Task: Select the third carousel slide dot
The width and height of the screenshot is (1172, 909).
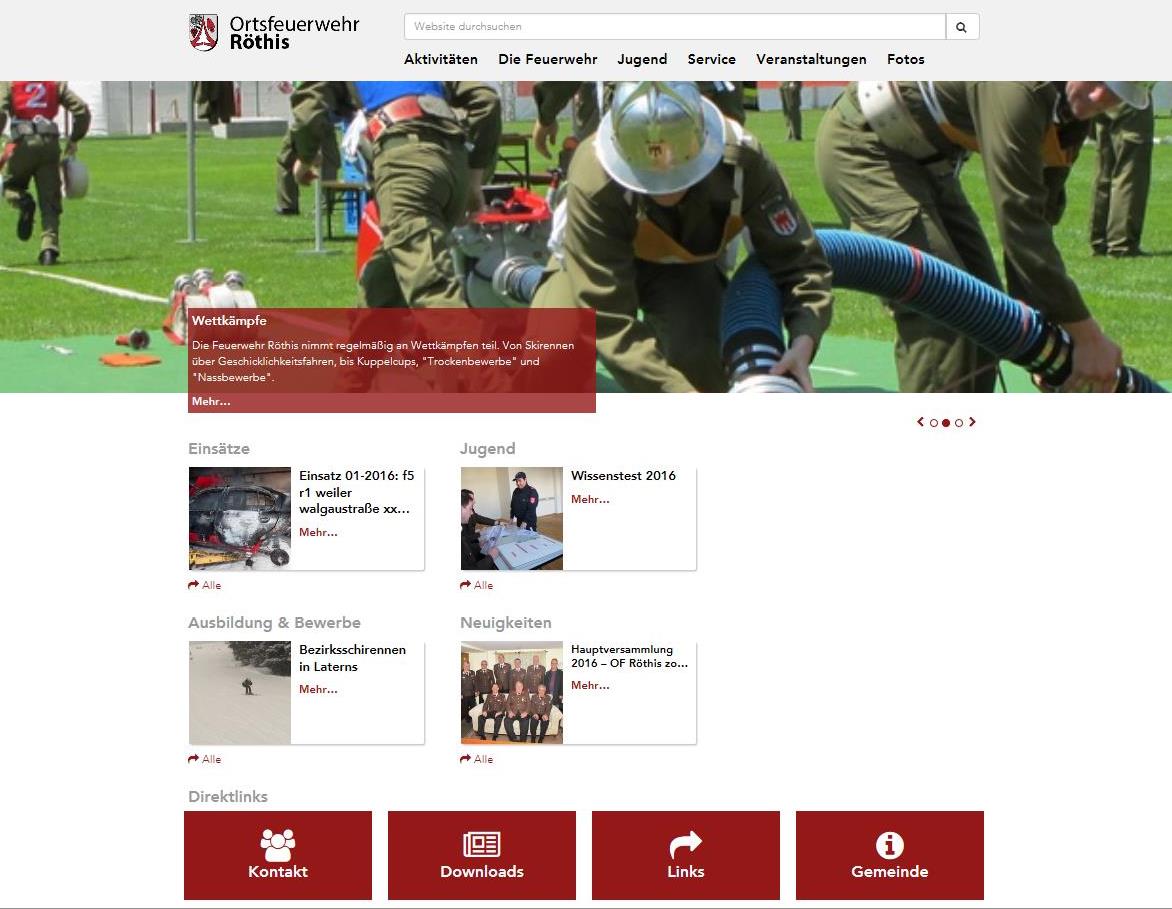Action: (959, 423)
